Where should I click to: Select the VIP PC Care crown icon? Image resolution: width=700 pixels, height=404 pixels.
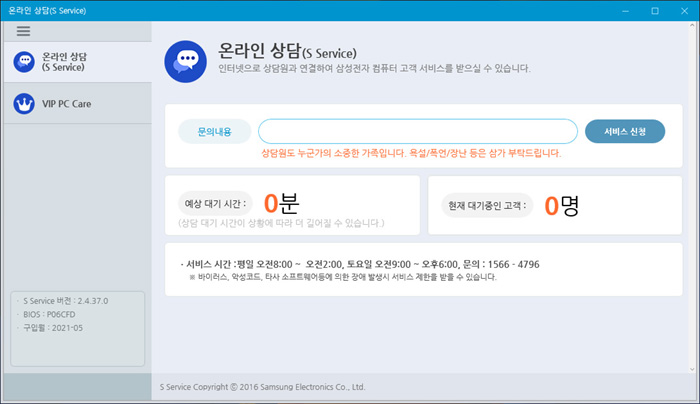[24, 104]
